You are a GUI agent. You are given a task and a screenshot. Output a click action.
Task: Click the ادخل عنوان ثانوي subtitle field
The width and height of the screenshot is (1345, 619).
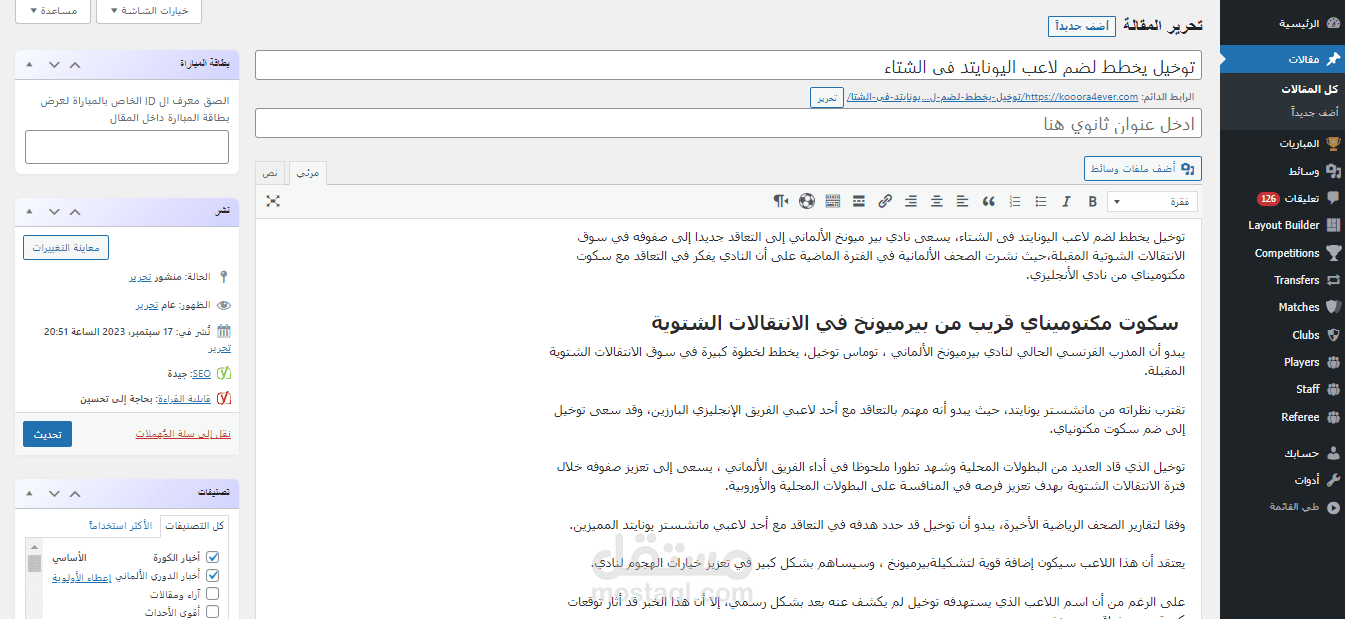[x=728, y=123]
